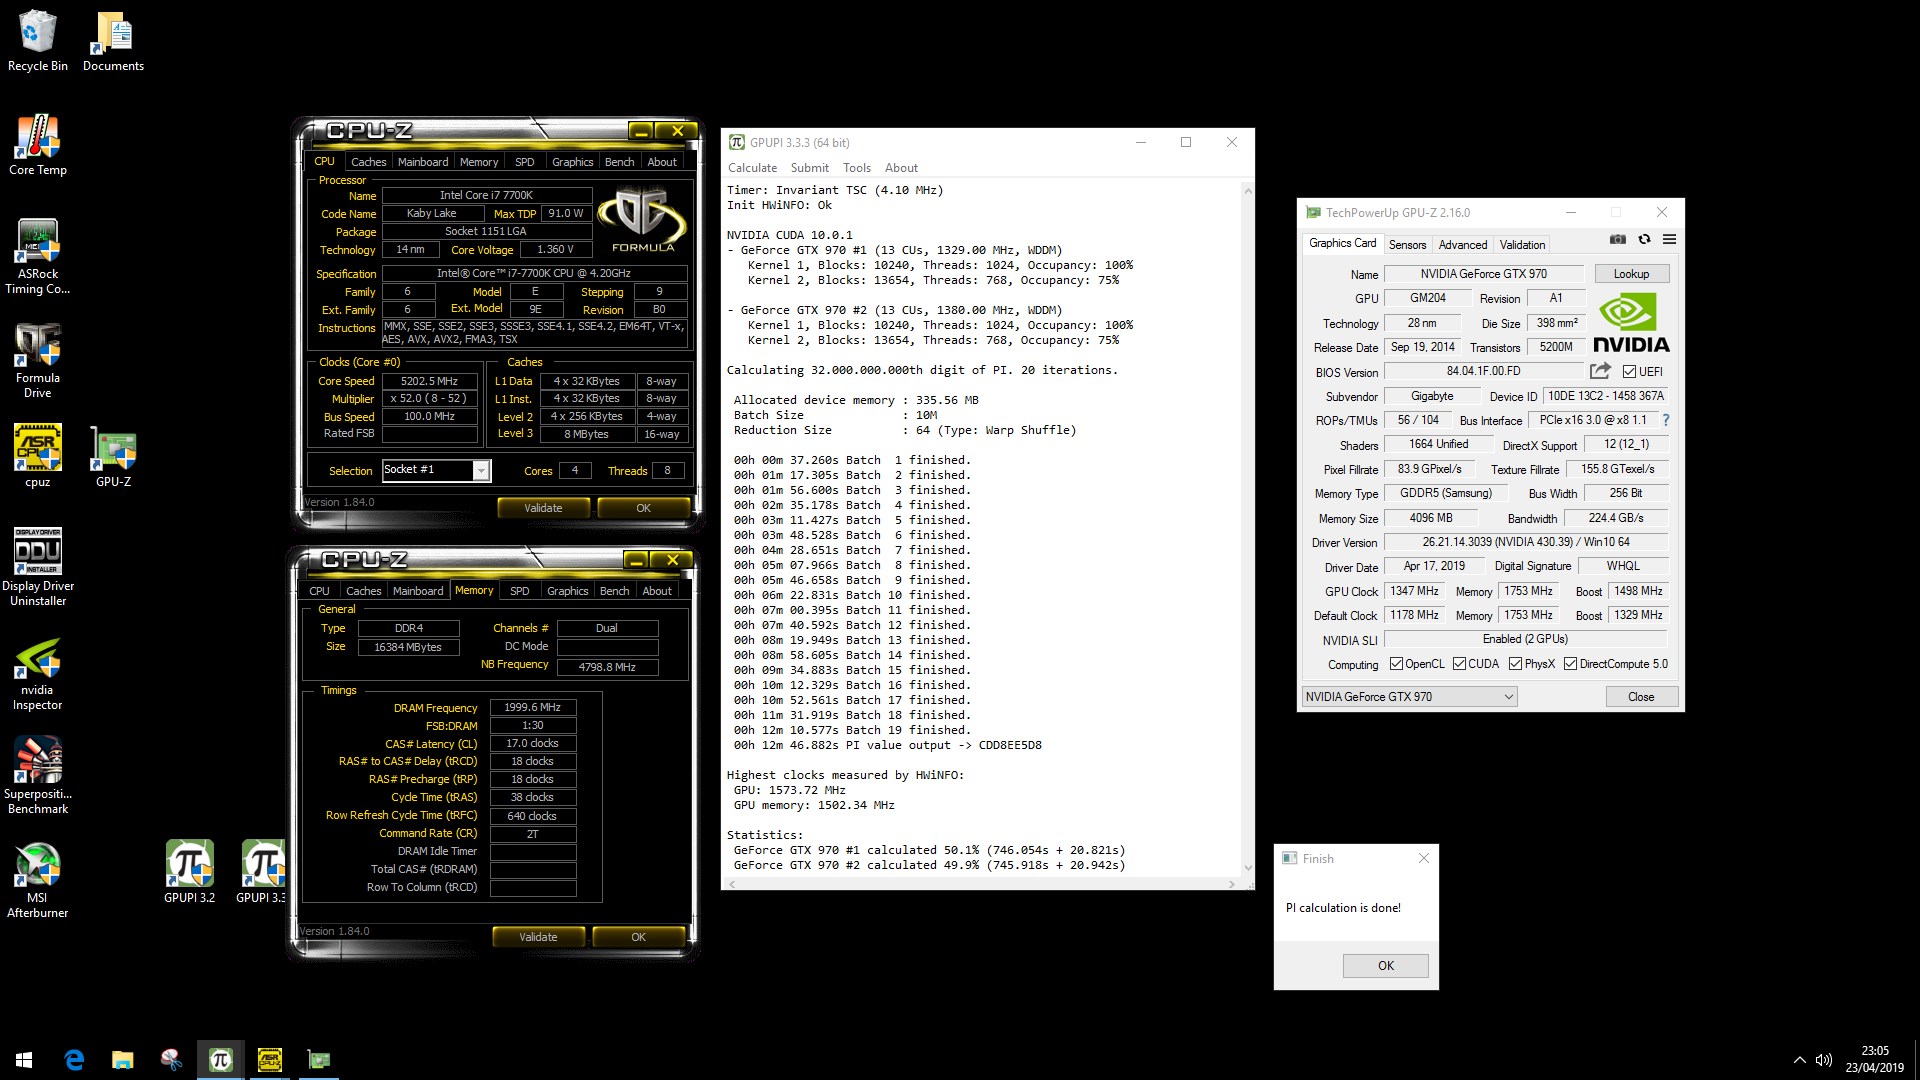Image resolution: width=1920 pixels, height=1080 pixels.
Task: Click the Core Speed value field
Action: coord(429,381)
